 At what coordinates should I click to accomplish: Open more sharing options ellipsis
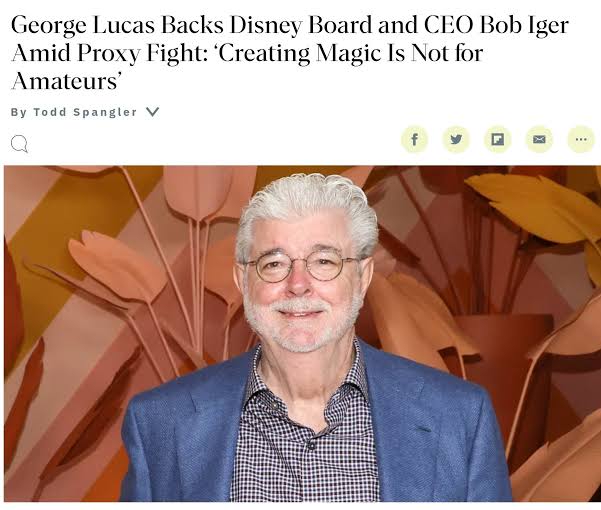581,139
